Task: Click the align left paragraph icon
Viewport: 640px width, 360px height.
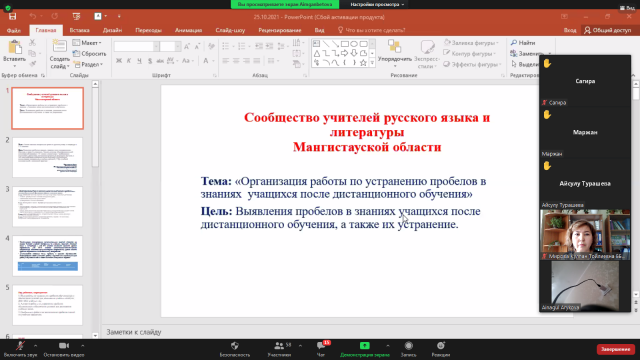Action: click(226, 61)
